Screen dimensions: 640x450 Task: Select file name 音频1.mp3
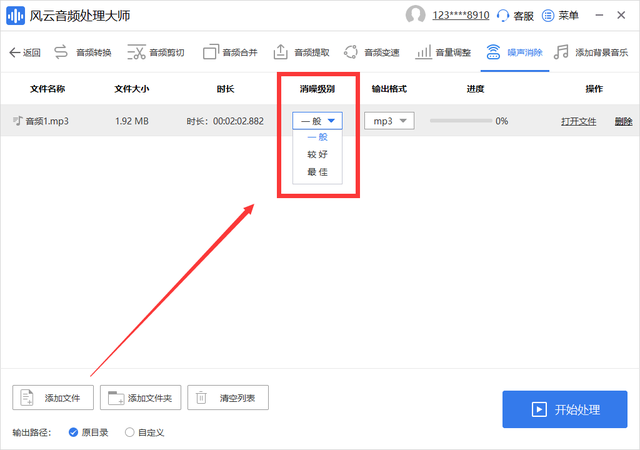click(x=47, y=121)
